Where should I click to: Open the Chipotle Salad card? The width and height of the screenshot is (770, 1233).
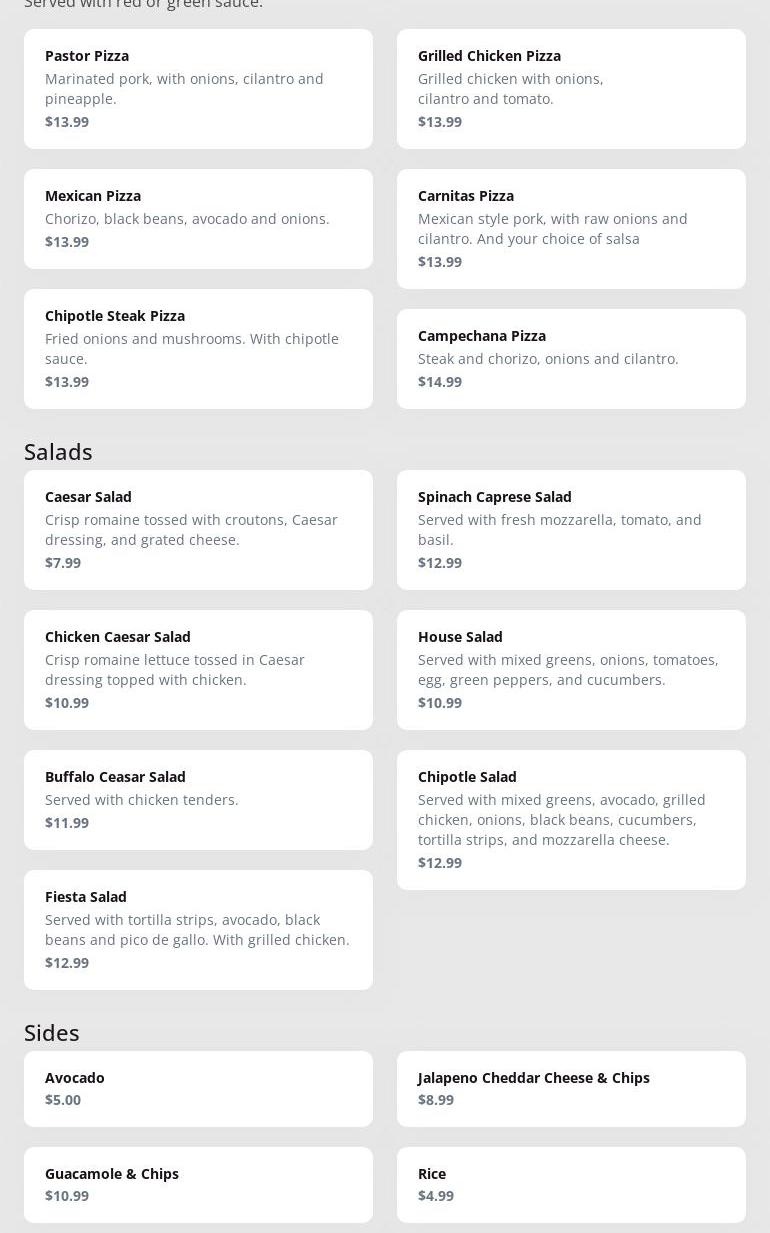[x=571, y=820]
